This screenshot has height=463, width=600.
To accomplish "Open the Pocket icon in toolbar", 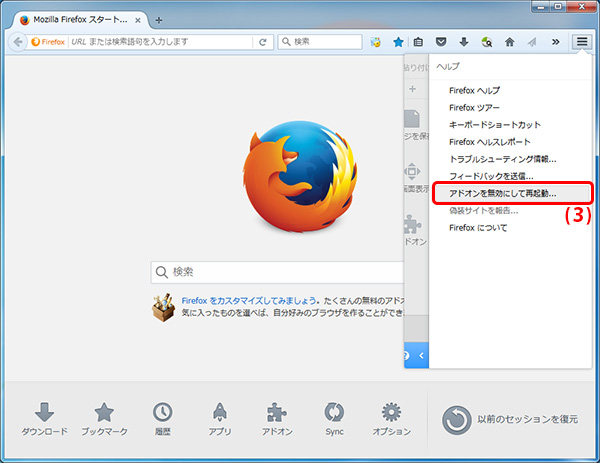I will pyautogui.click(x=441, y=42).
